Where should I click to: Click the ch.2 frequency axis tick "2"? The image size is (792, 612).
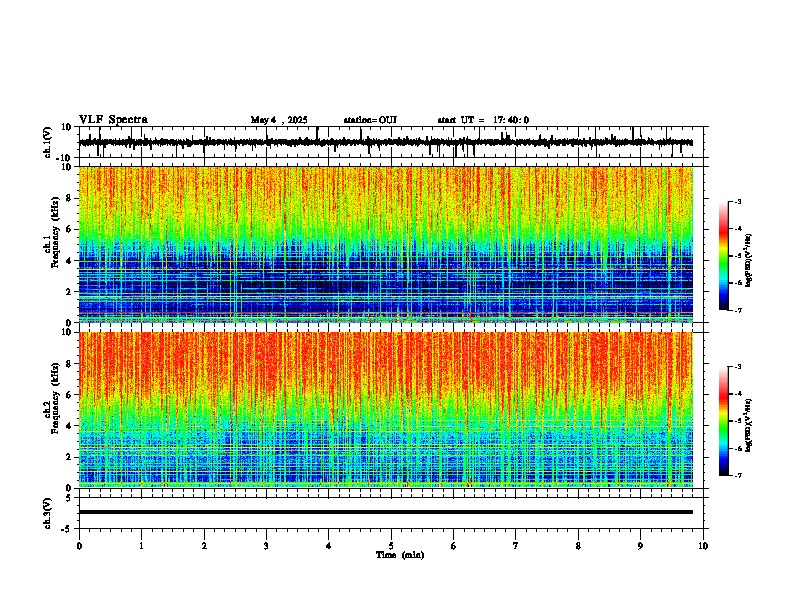69,457
